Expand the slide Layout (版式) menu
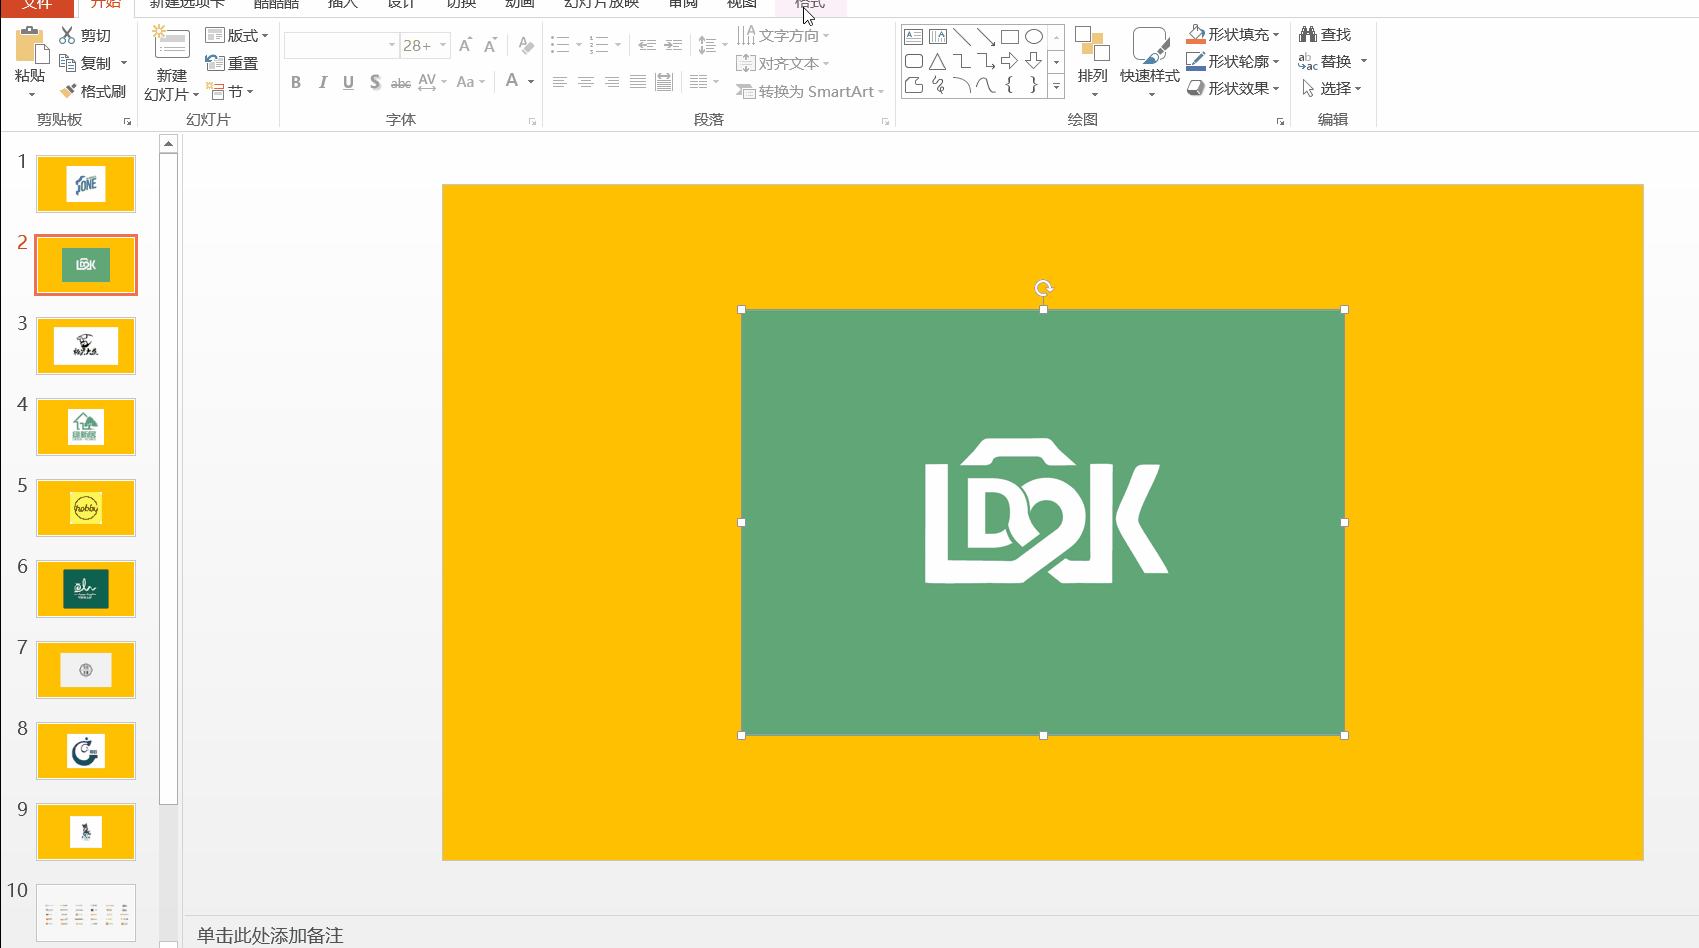Viewport: 1699px width, 948px height. [237, 35]
